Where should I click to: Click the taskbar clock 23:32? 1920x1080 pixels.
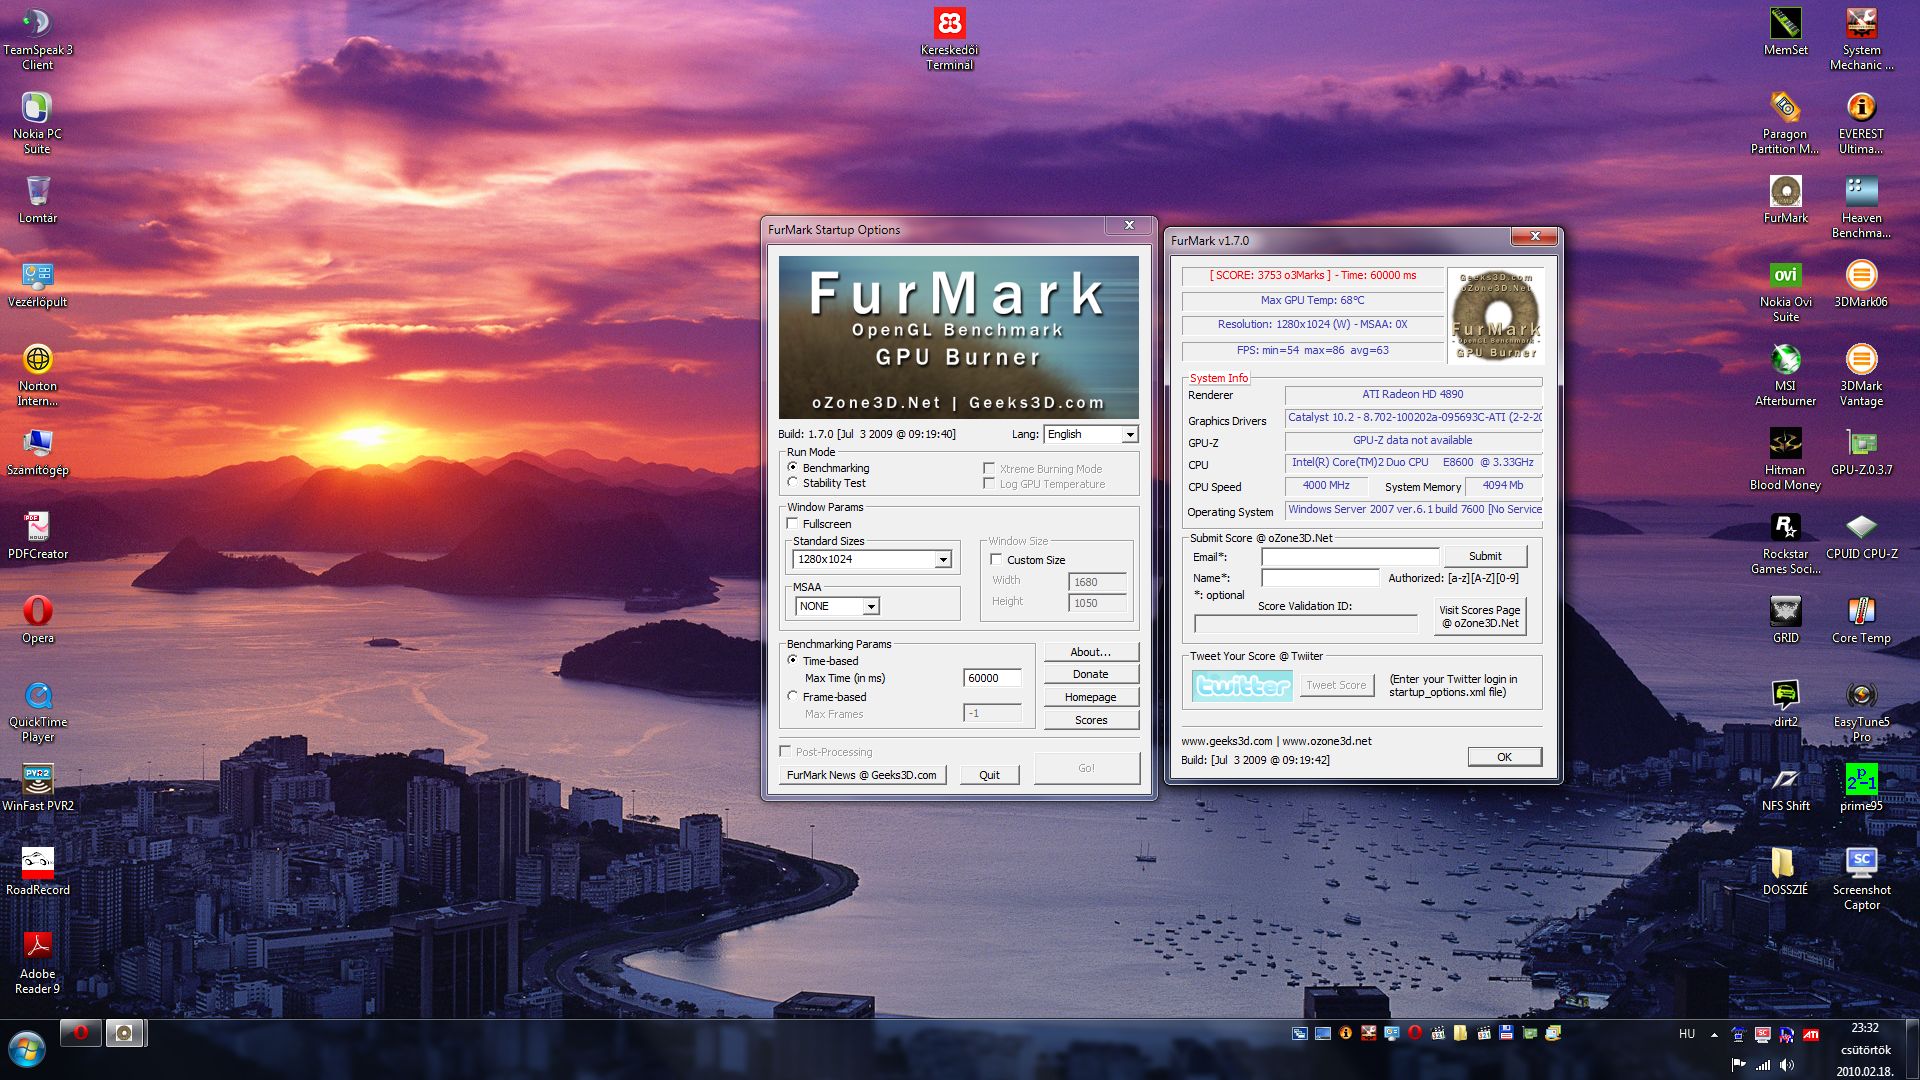pyautogui.click(x=1864, y=1028)
